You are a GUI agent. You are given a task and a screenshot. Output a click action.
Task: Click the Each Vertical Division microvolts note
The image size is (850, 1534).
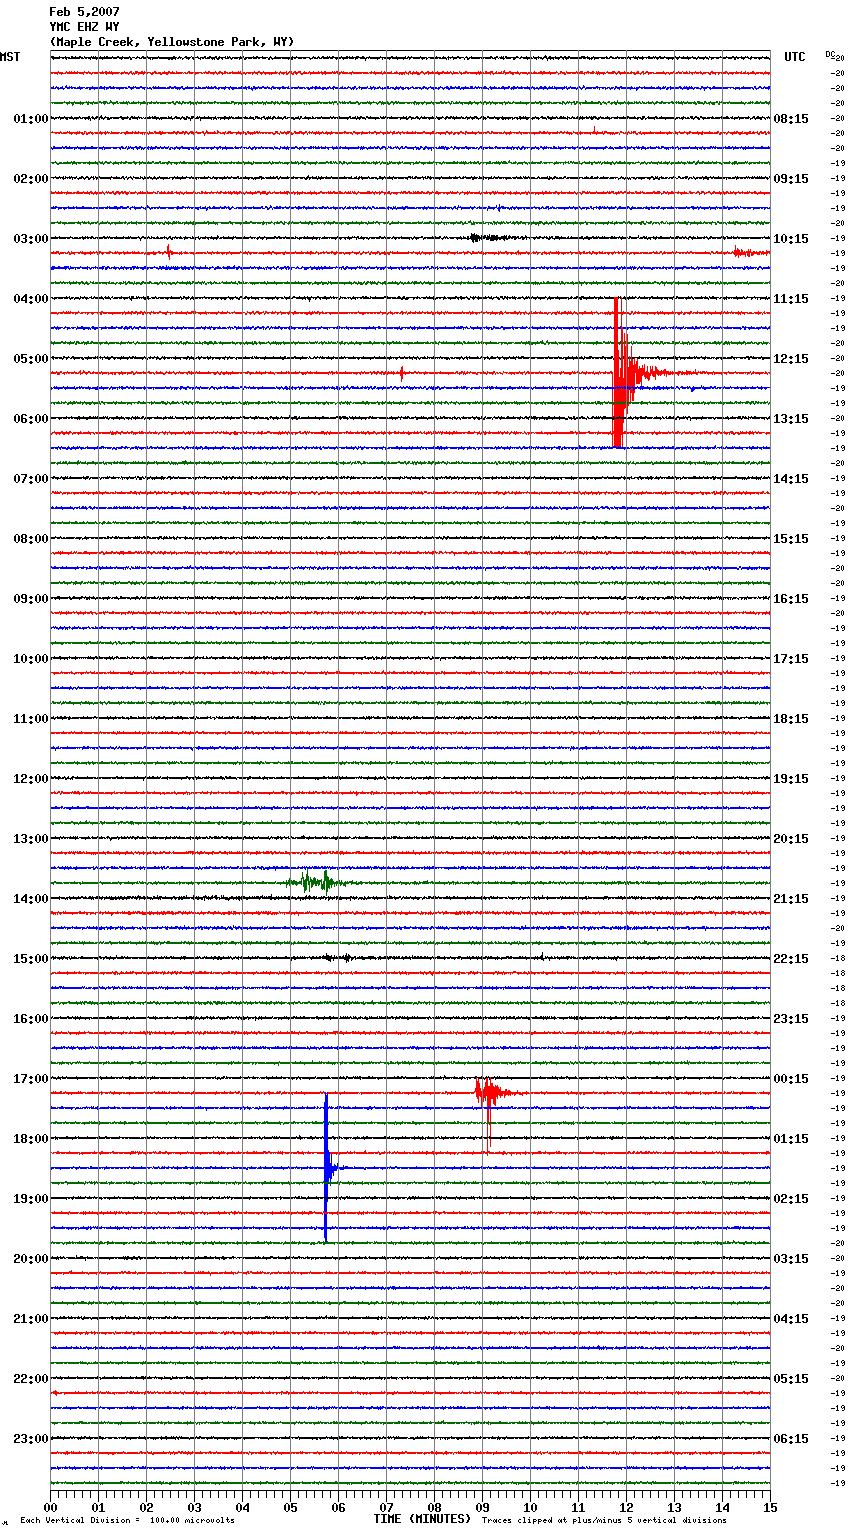[x=127, y=1520]
